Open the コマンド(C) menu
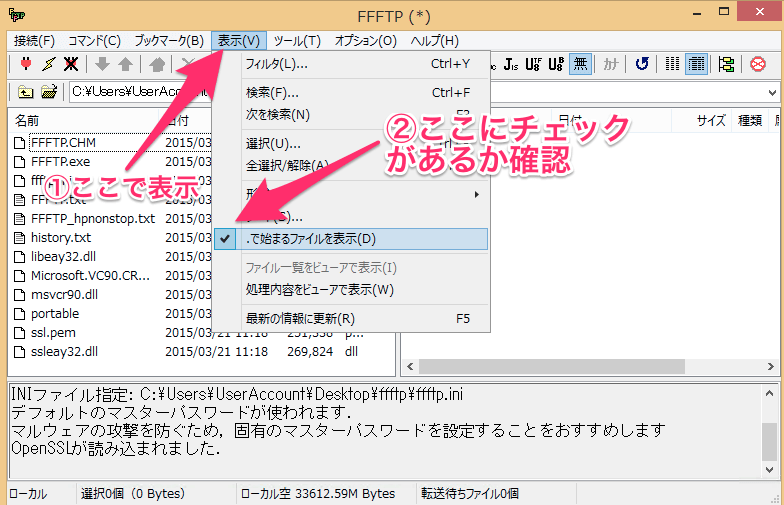784x505 pixels. point(94,40)
